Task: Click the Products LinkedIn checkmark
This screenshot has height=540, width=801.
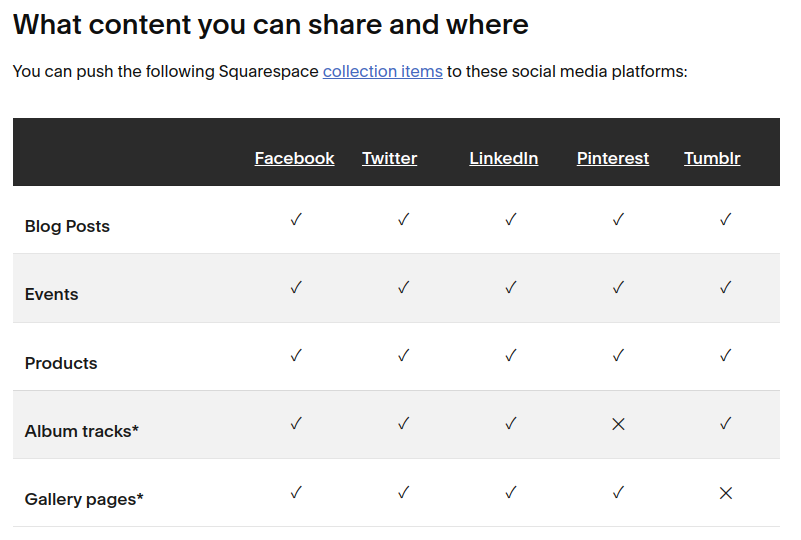Action: (x=511, y=356)
